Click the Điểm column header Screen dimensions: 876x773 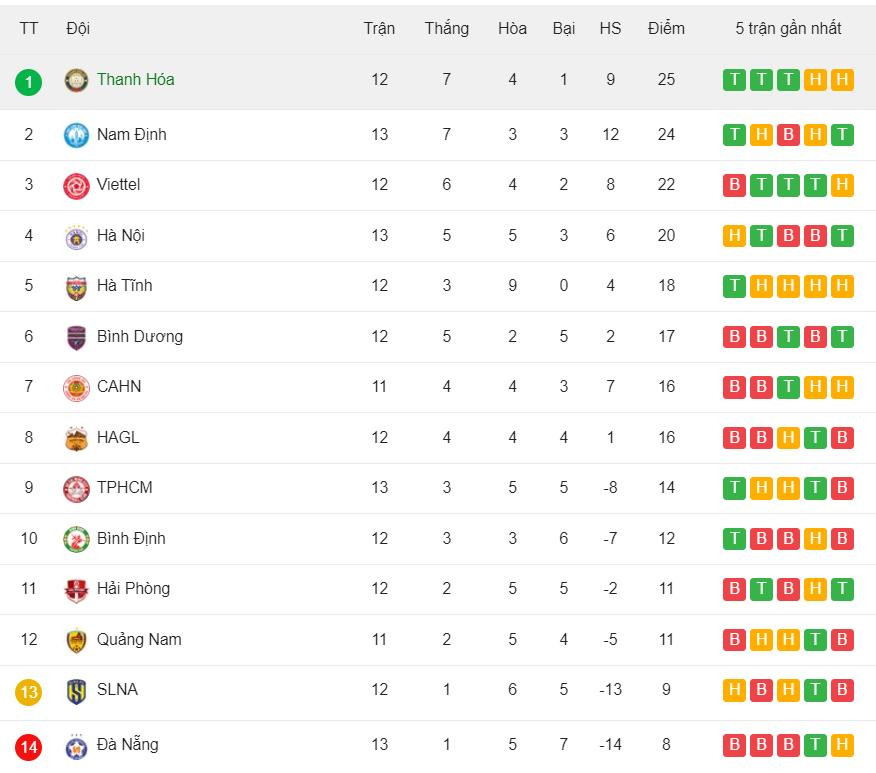[x=666, y=28]
